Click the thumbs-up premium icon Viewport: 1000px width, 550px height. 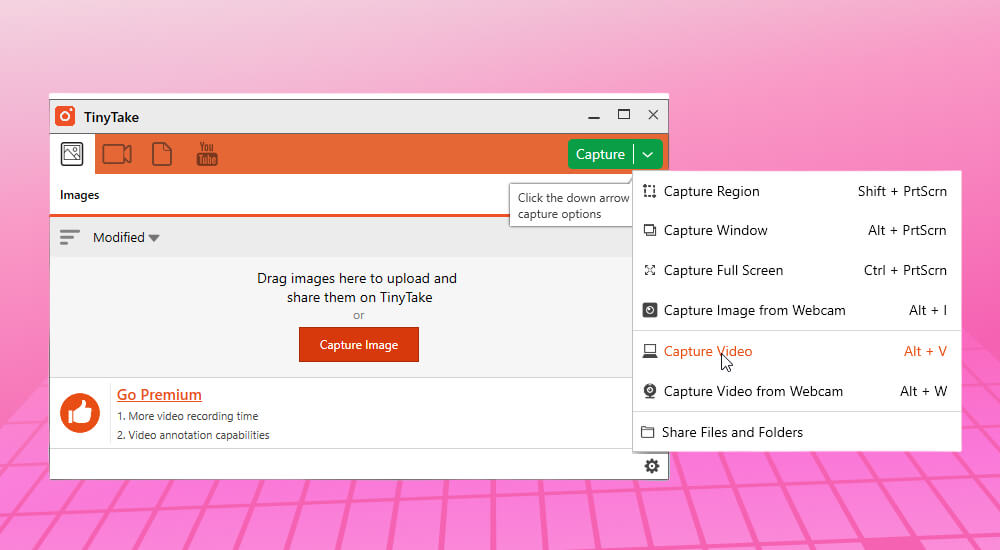pyautogui.click(x=80, y=413)
